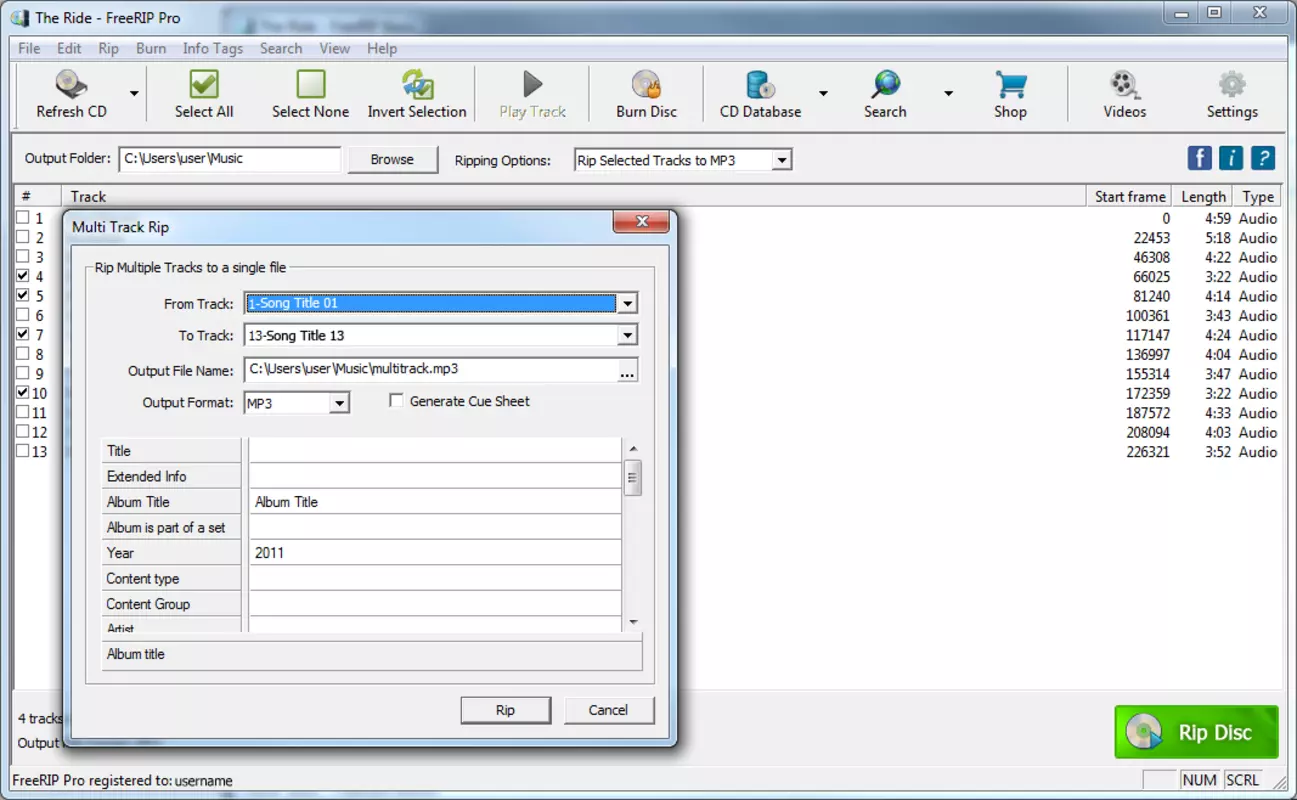
Task: Click the Invert Selection toolbar icon
Action: point(417,85)
